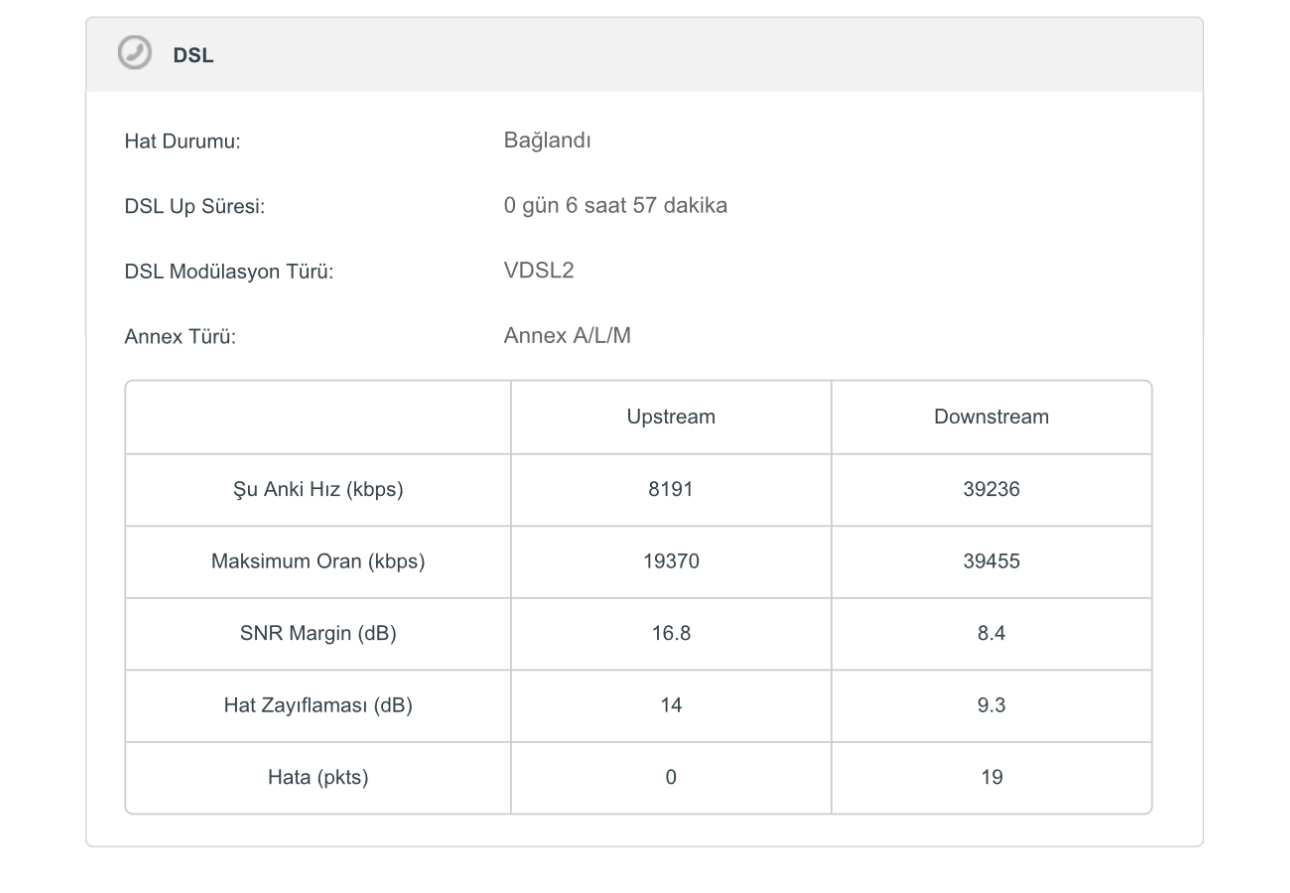
Task: Click downstream current speed 39236
Action: 991,490
